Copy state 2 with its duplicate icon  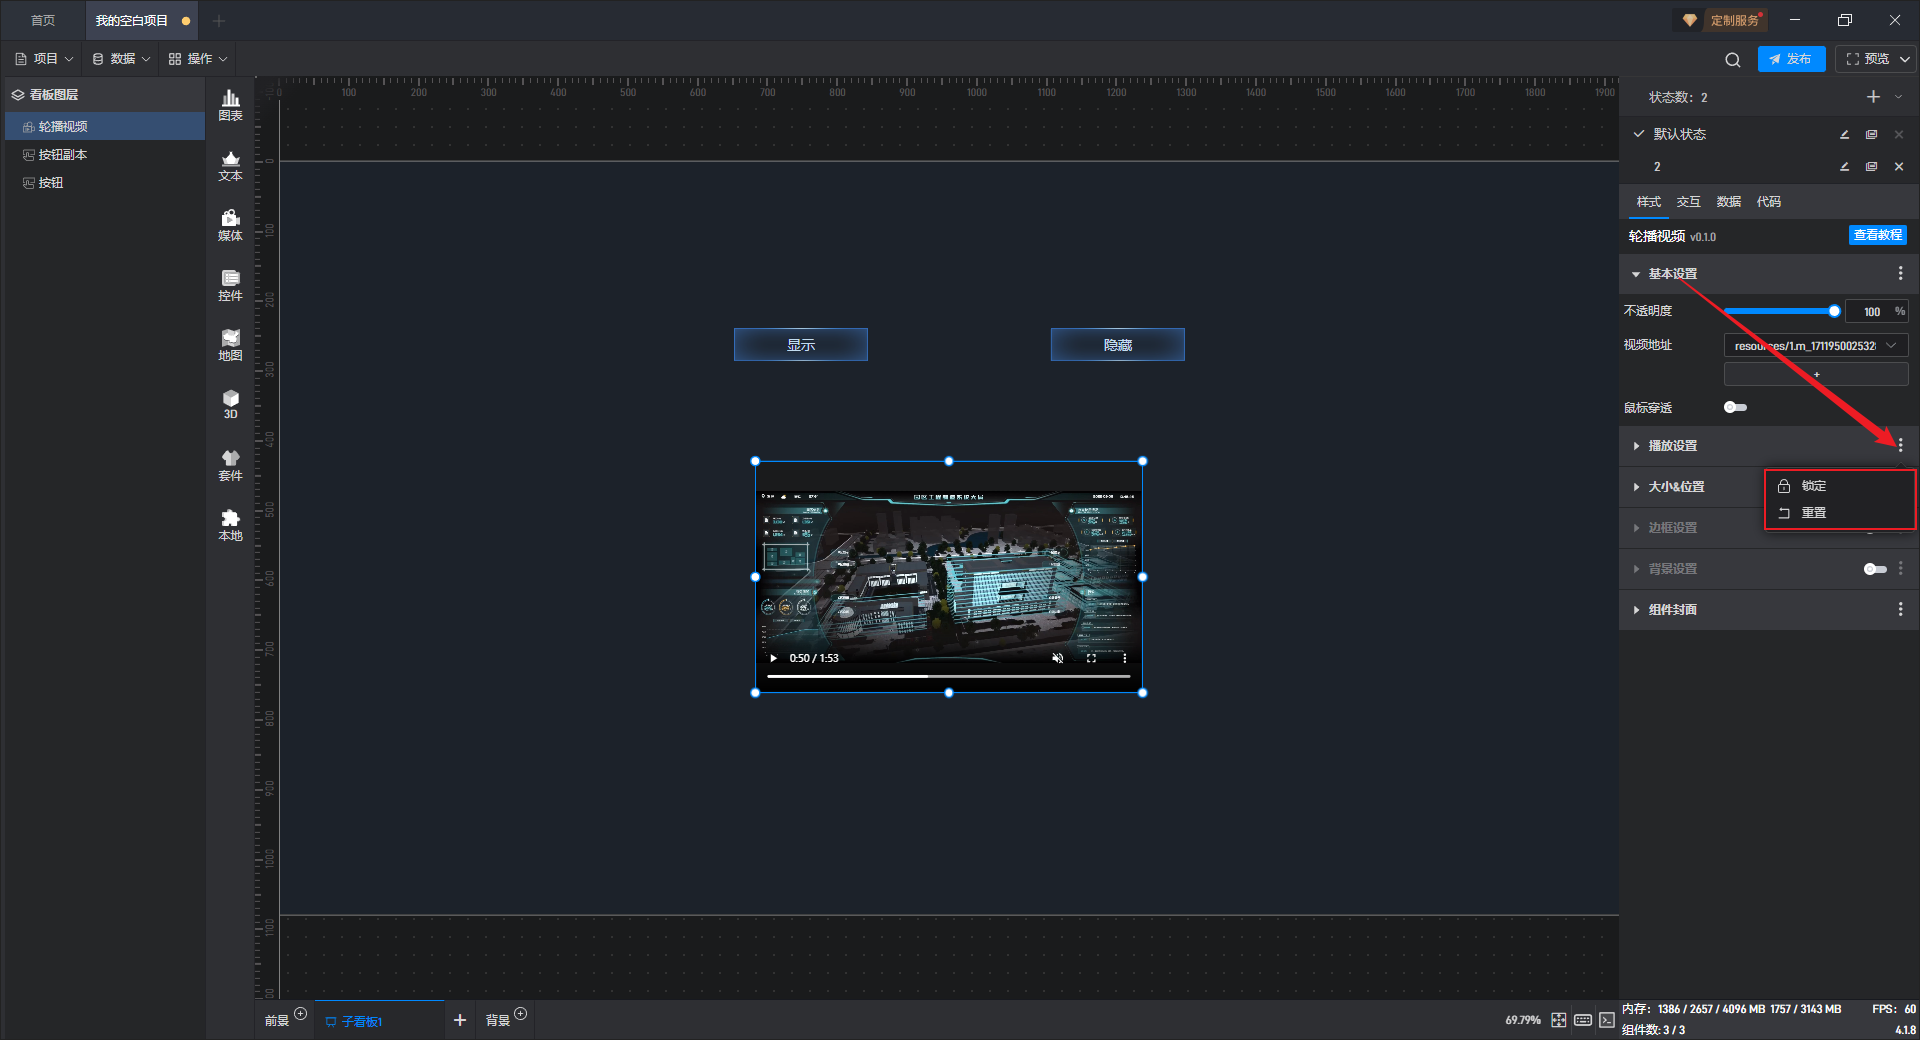point(1872,167)
